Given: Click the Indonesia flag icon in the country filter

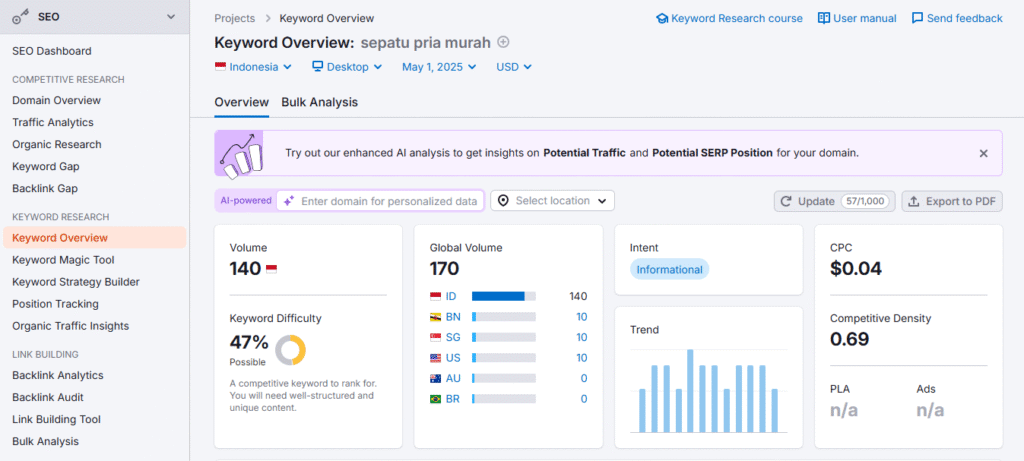Looking at the screenshot, I should point(220,67).
